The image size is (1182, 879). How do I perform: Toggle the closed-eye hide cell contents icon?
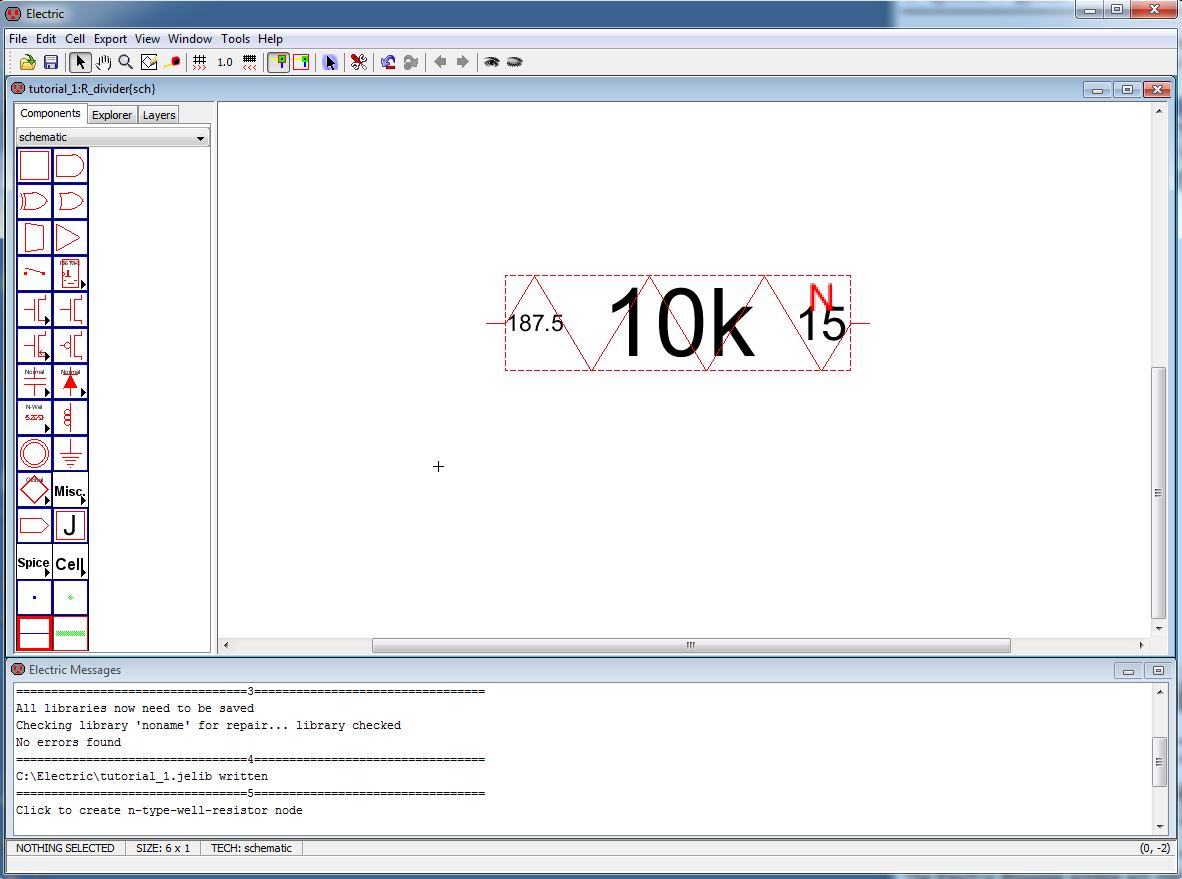click(x=514, y=62)
